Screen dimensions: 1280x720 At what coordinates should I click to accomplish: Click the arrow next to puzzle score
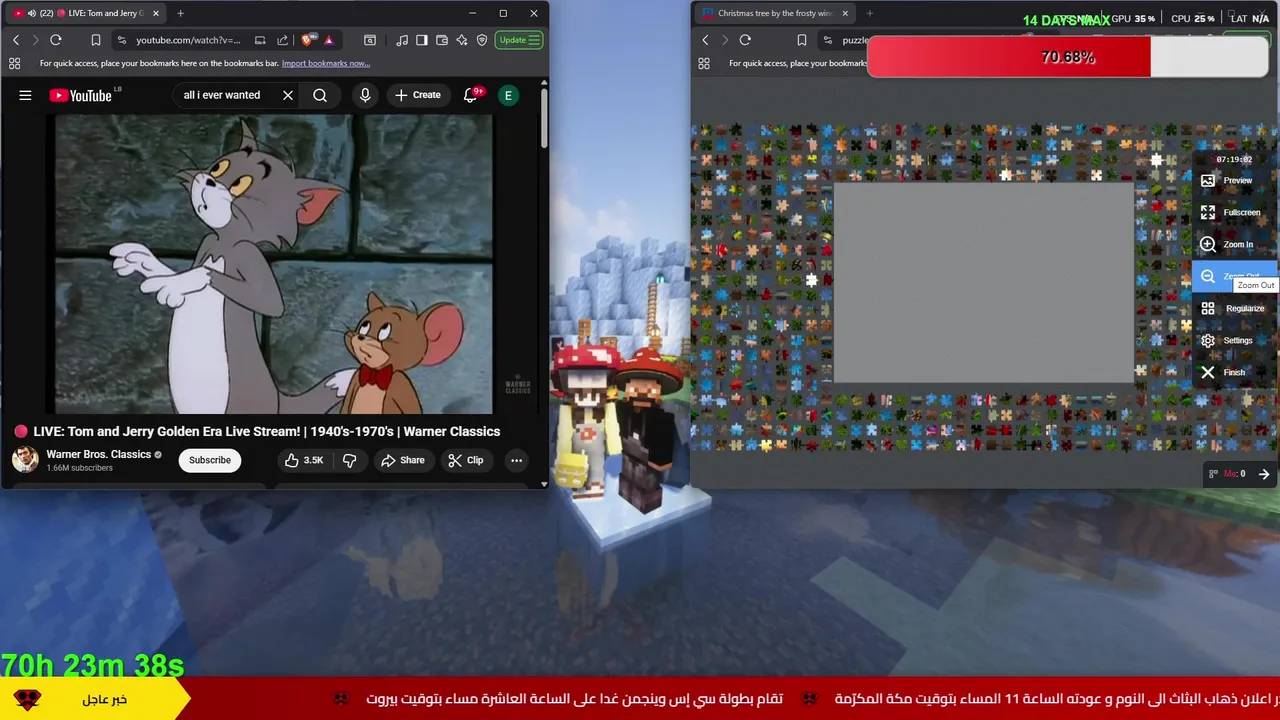1264,474
